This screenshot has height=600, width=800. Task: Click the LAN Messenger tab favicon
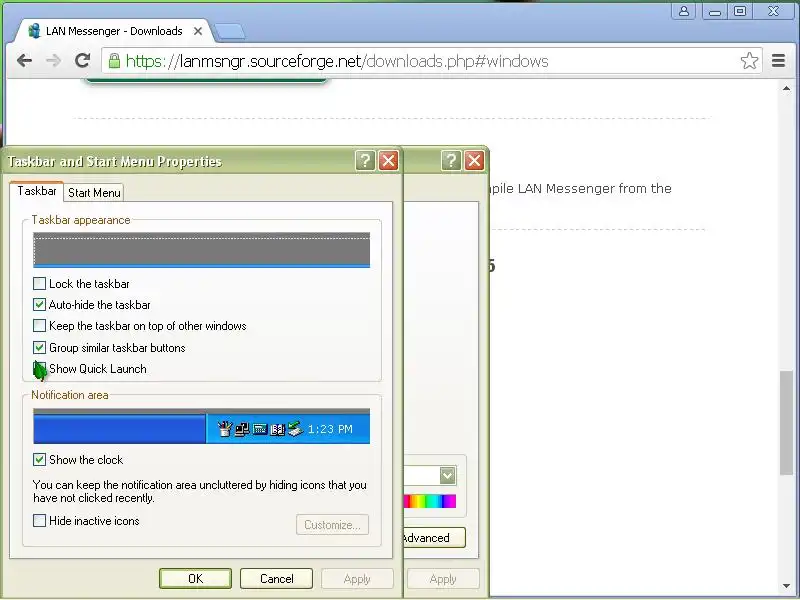tap(34, 31)
